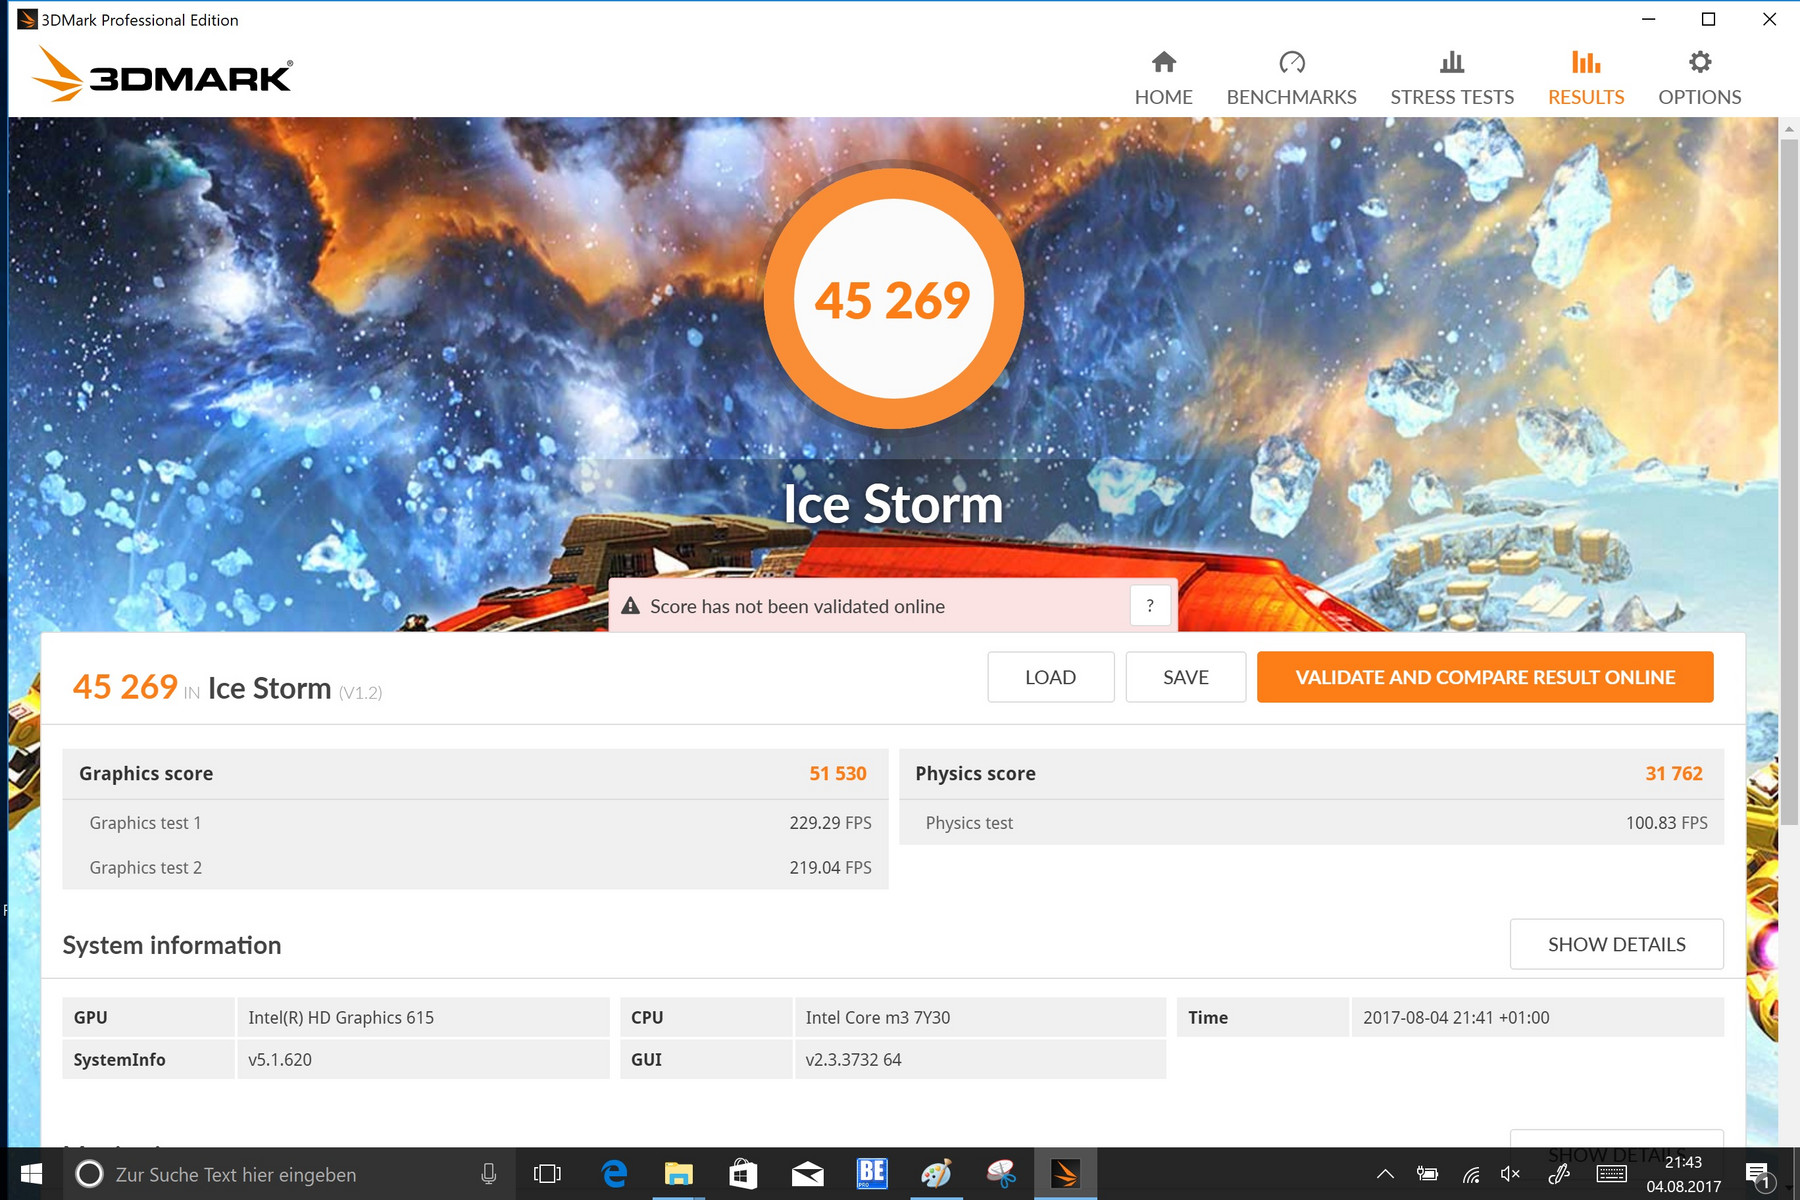Click the SAVE button

(x=1186, y=677)
